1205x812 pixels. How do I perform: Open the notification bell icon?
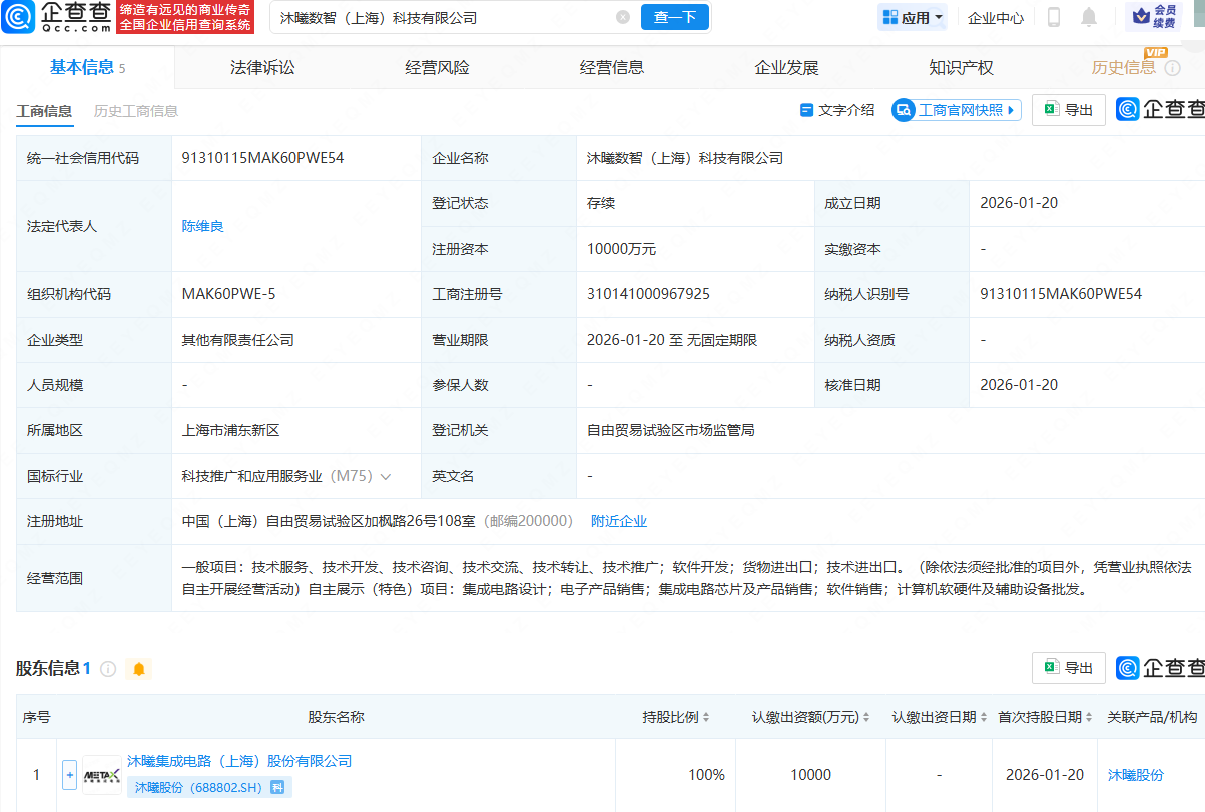pyautogui.click(x=1088, y=17)
